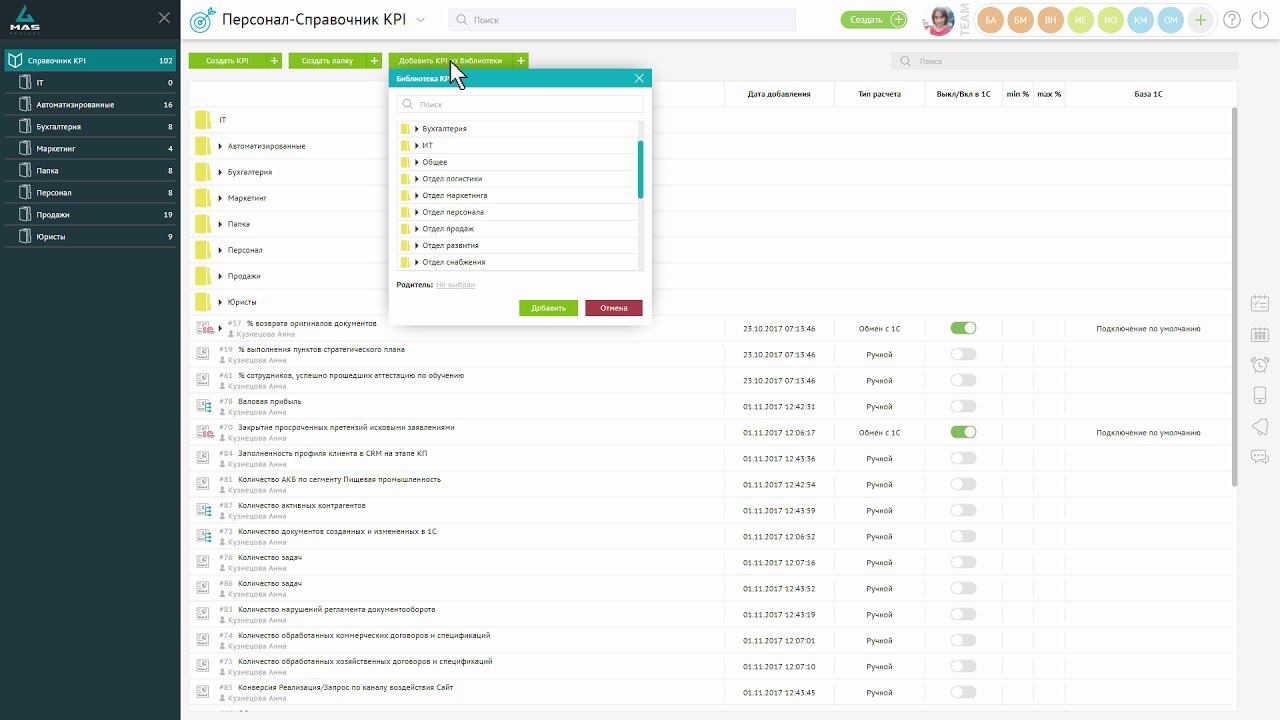Image resolution: width=1280 pixels, height=720 pixels.
Task: Click Отмена button in library dialog
Action: (614, 308)
